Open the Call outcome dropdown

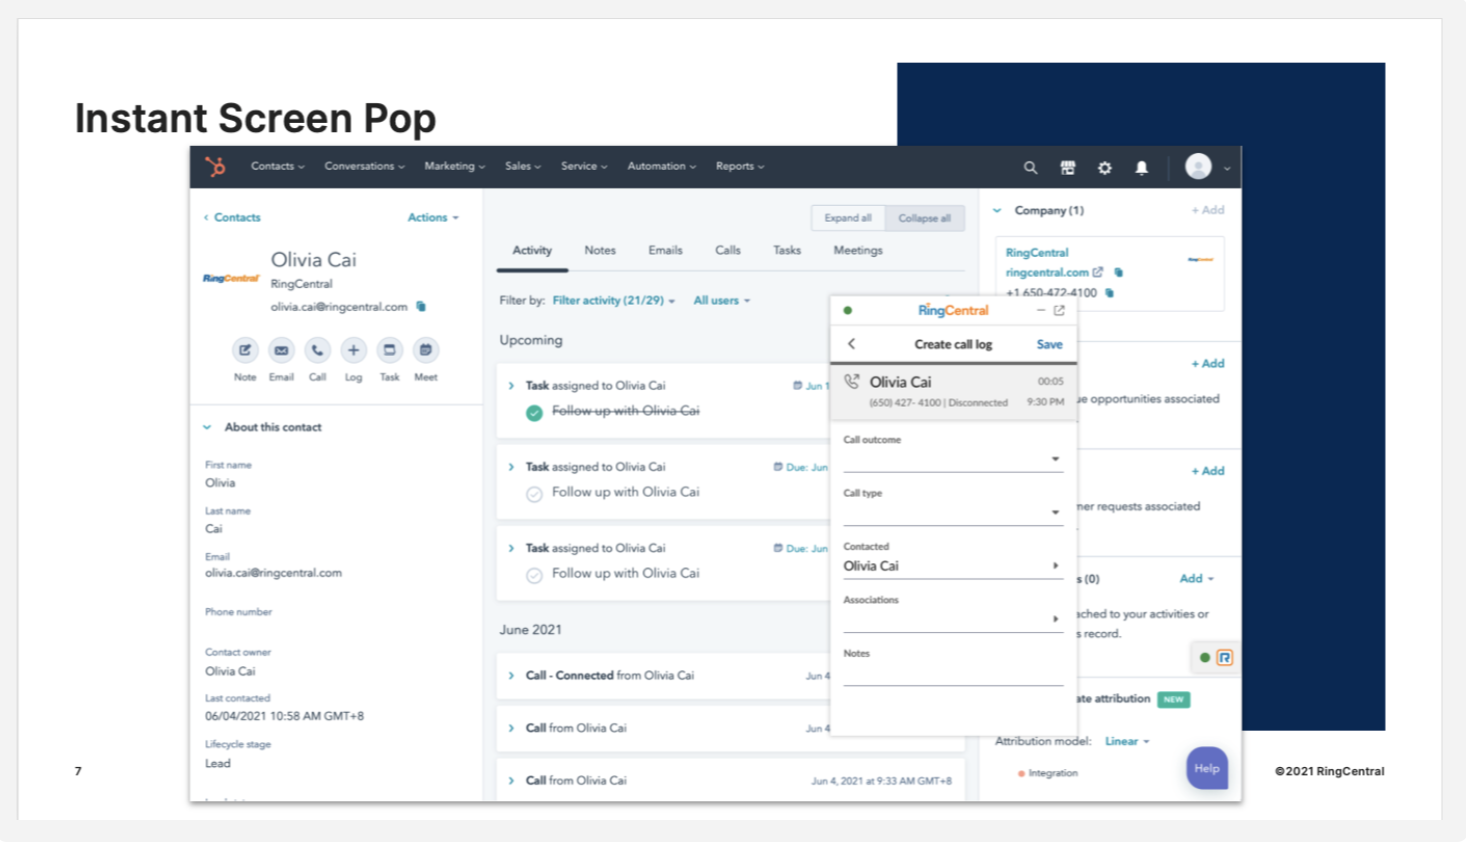pos(952,459)
